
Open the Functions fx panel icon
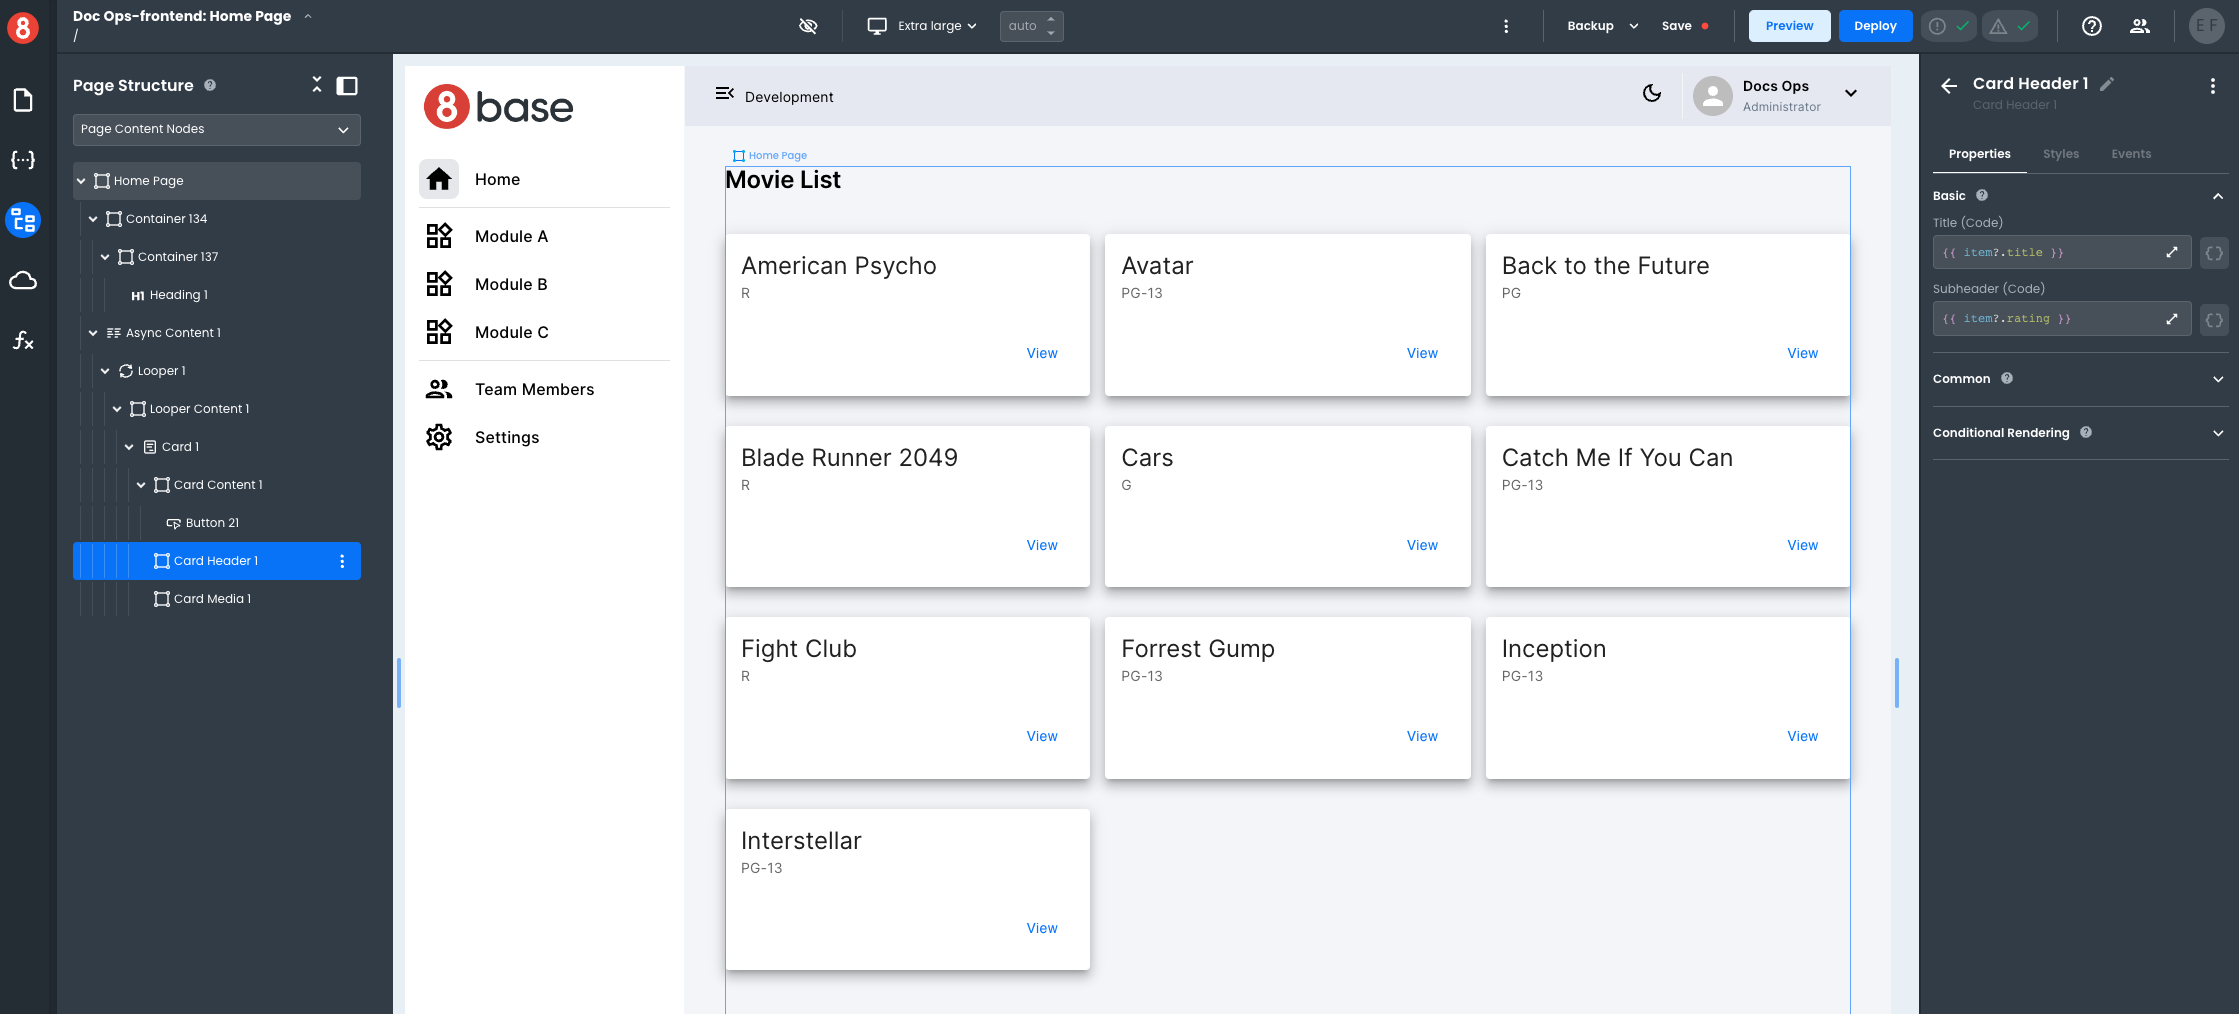23,341
